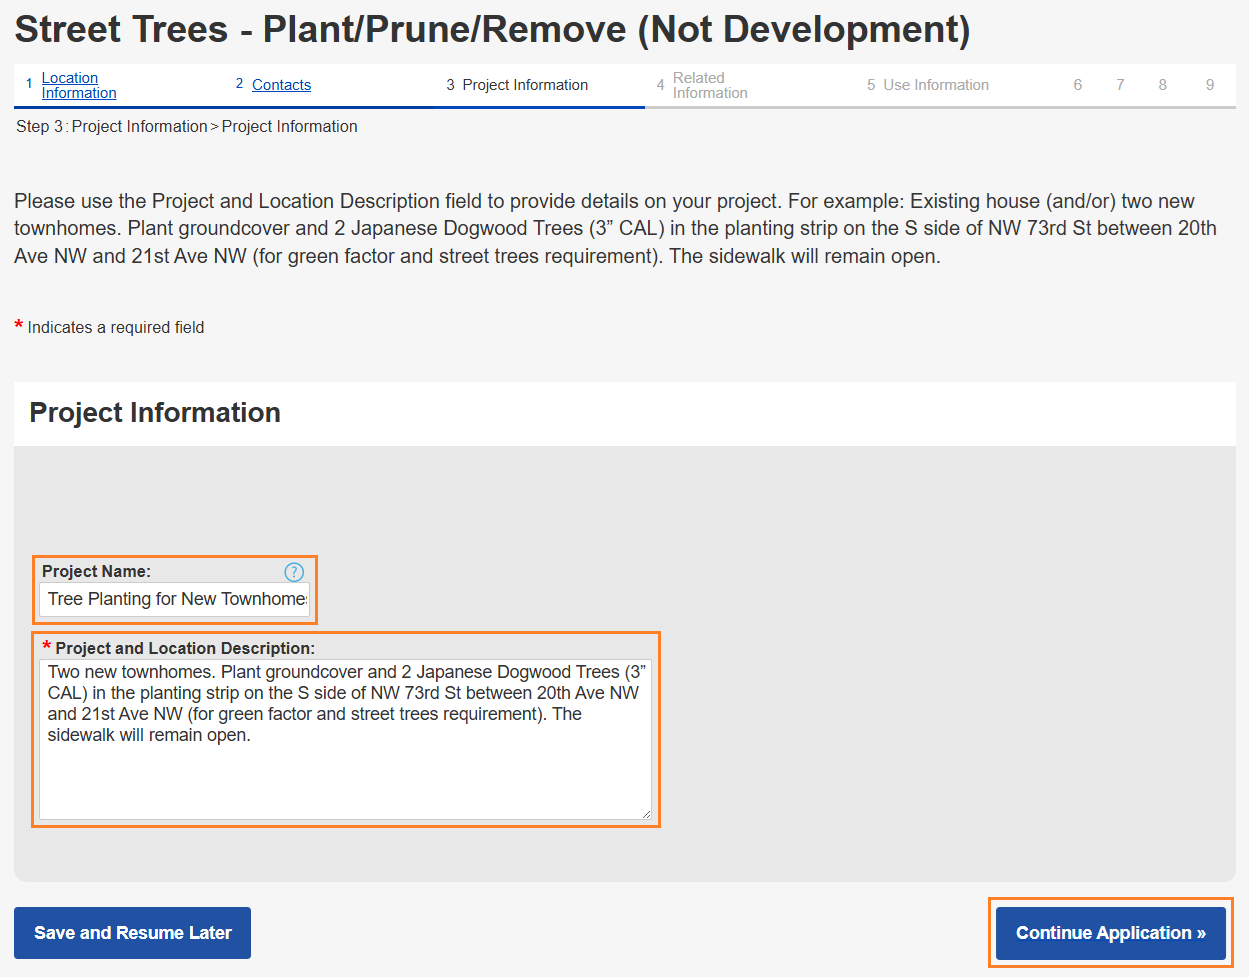The width and height of the screenshot is (1249, 977).
Task: Click Continue Application button
Action: pos(1110,933)
